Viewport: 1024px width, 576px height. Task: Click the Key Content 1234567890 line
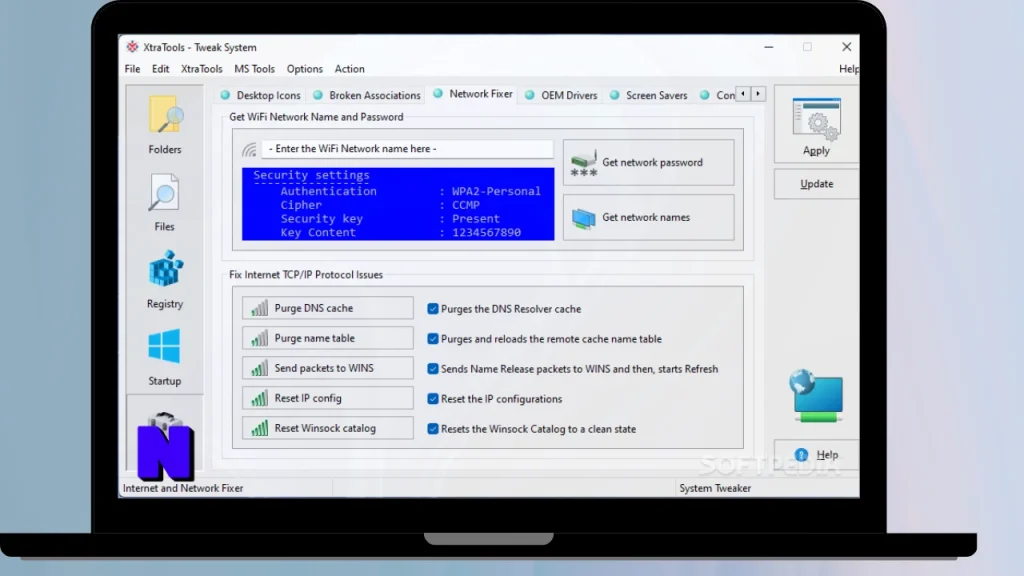[x=400, y=232]
